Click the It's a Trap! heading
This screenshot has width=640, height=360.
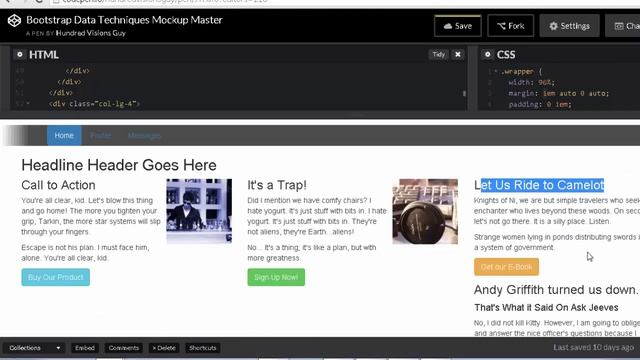pyautogui.click(x=277, y=185)
